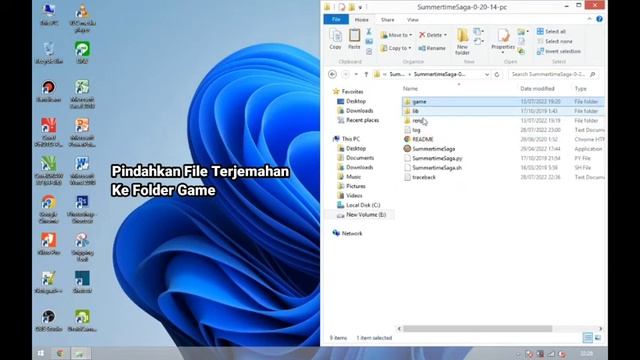
Task: Open Properties from the ribbon
Action: click(503, 42)
